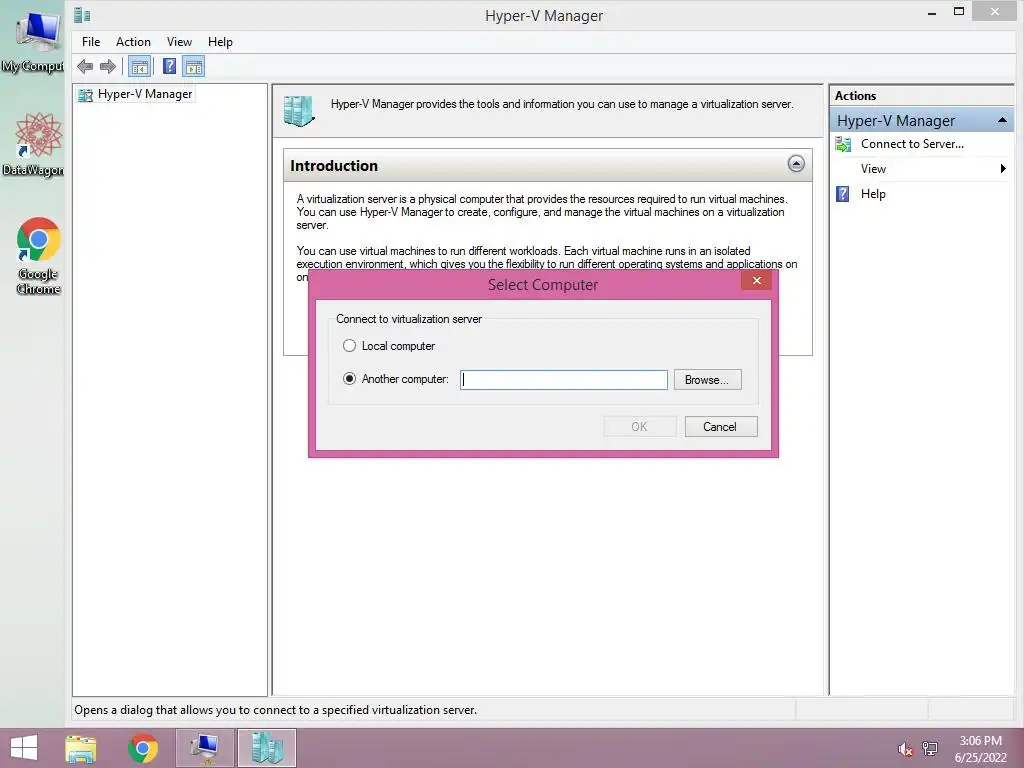
Task: Click the OK button in the dialog
Action: coord(639,426)
